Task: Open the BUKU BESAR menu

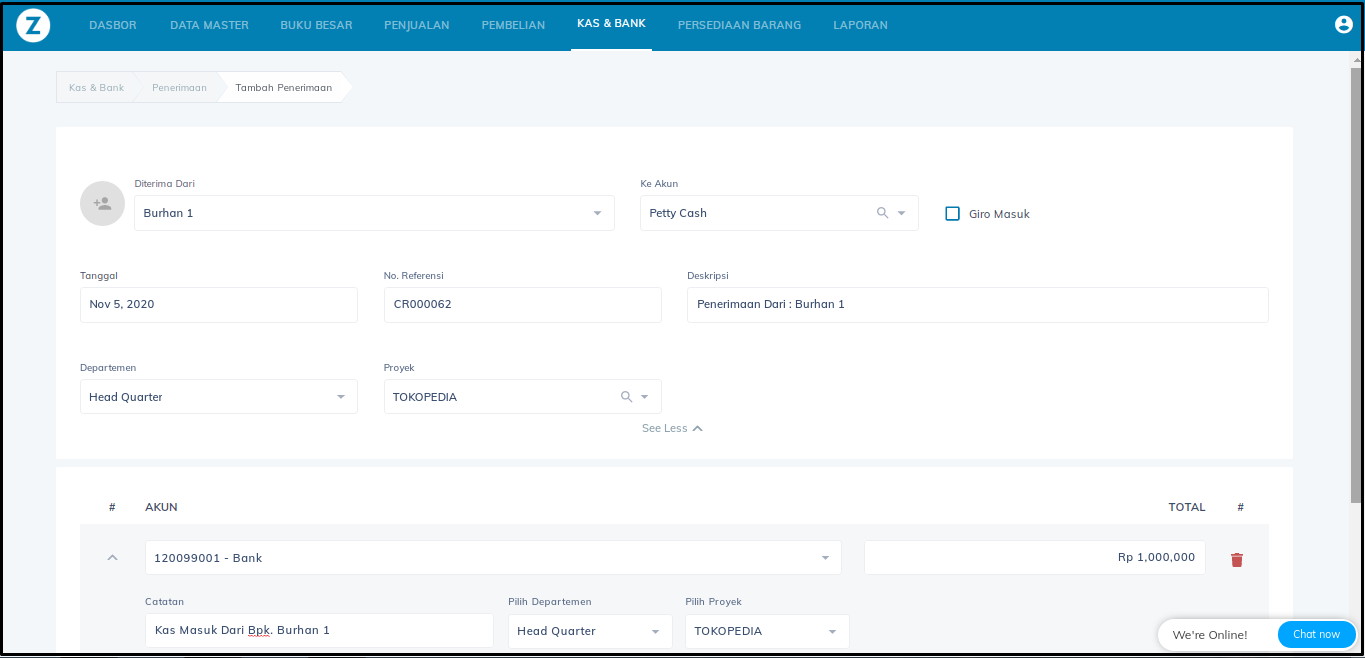Action: (316, 25)
